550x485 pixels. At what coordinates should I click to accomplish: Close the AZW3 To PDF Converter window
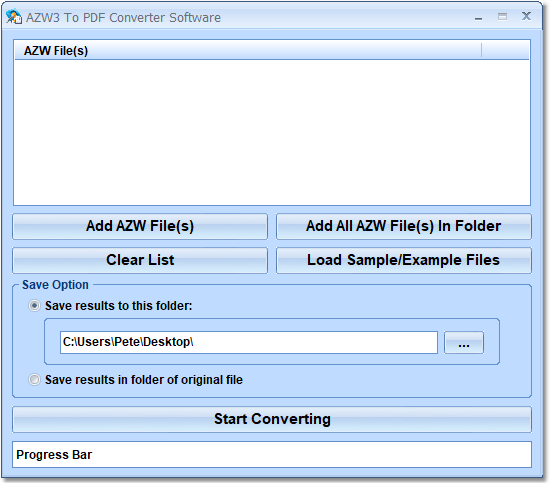coord(526,16)
